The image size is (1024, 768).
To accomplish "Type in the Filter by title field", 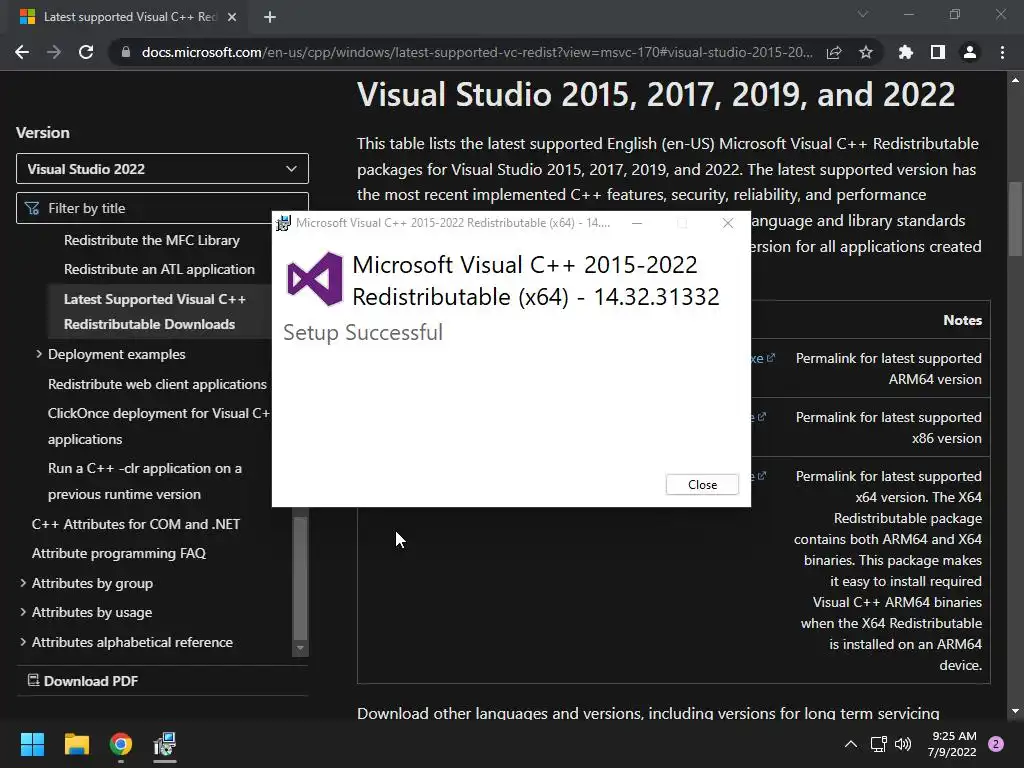I will (x=170, y=208).
